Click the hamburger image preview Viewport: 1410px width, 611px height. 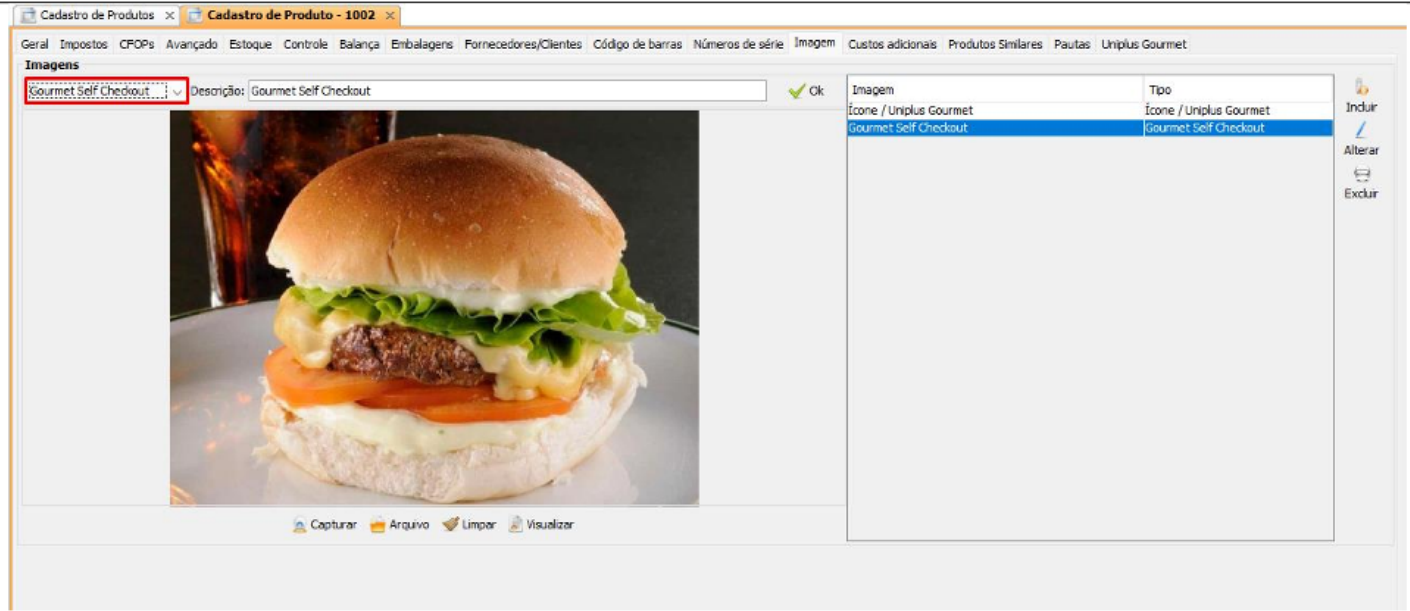pos(434,308)
